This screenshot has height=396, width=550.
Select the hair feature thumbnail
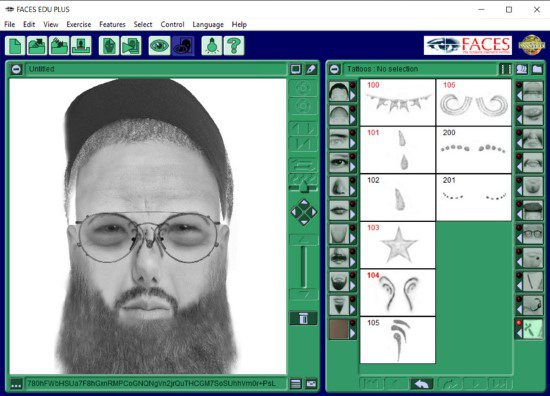(x=339, y=91)
